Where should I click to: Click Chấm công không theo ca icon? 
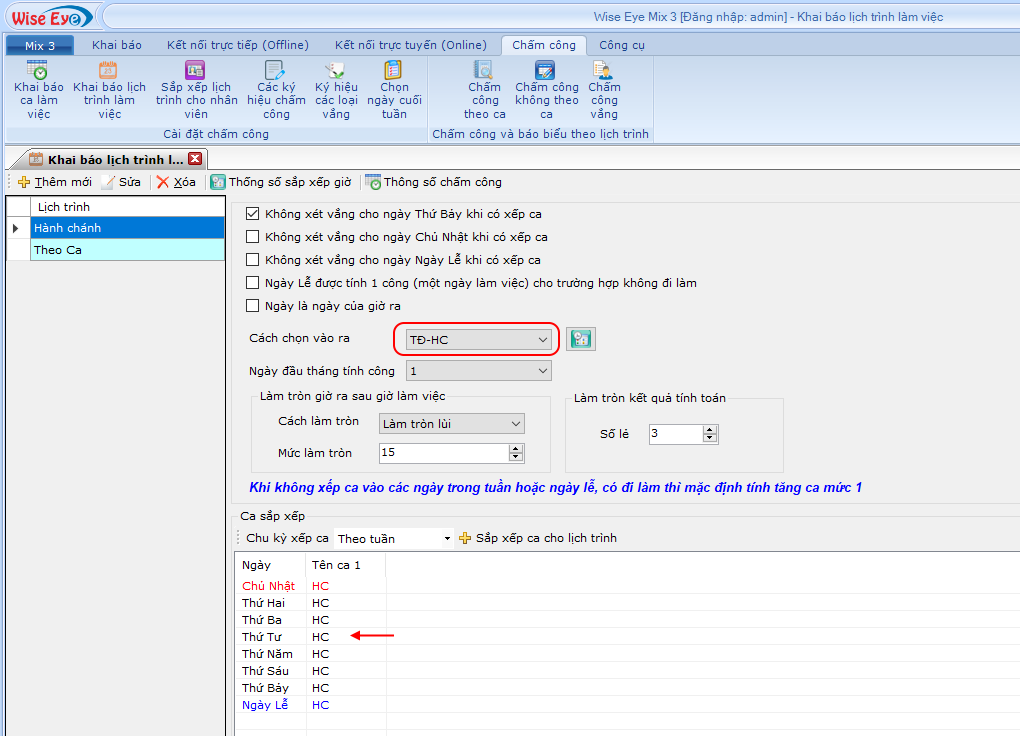[x=546, y=71]
